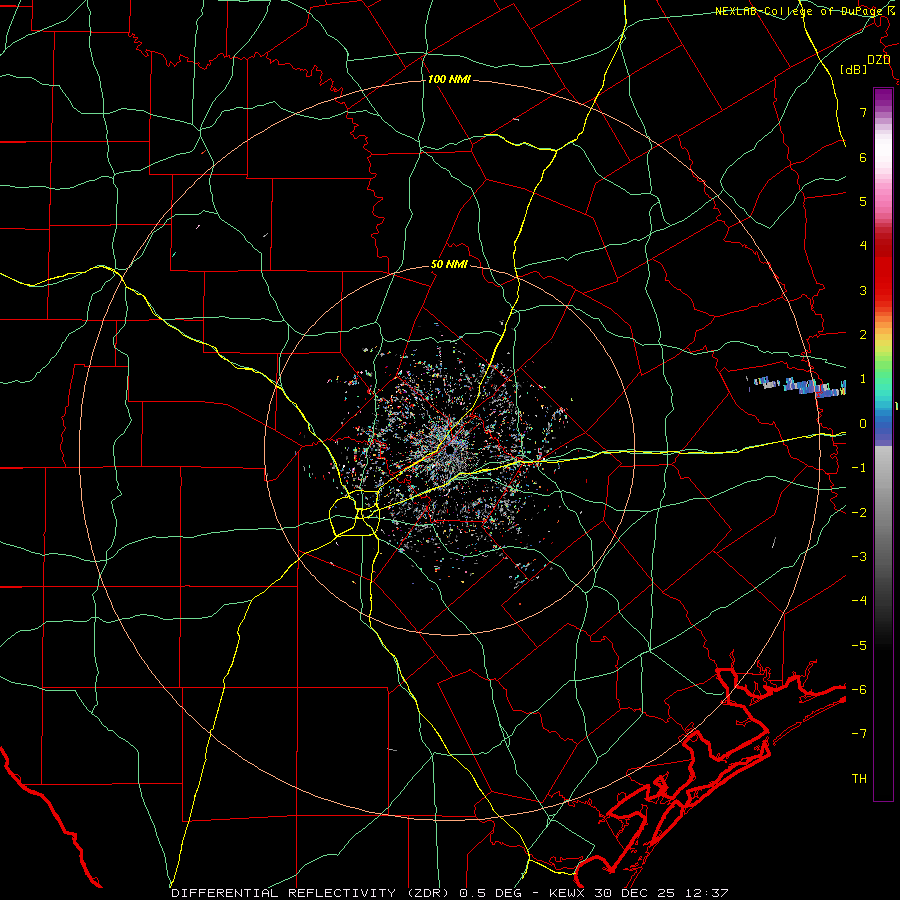Click the "3" tick label on the scale
This screenshot has width=900, height=900.
863,290
